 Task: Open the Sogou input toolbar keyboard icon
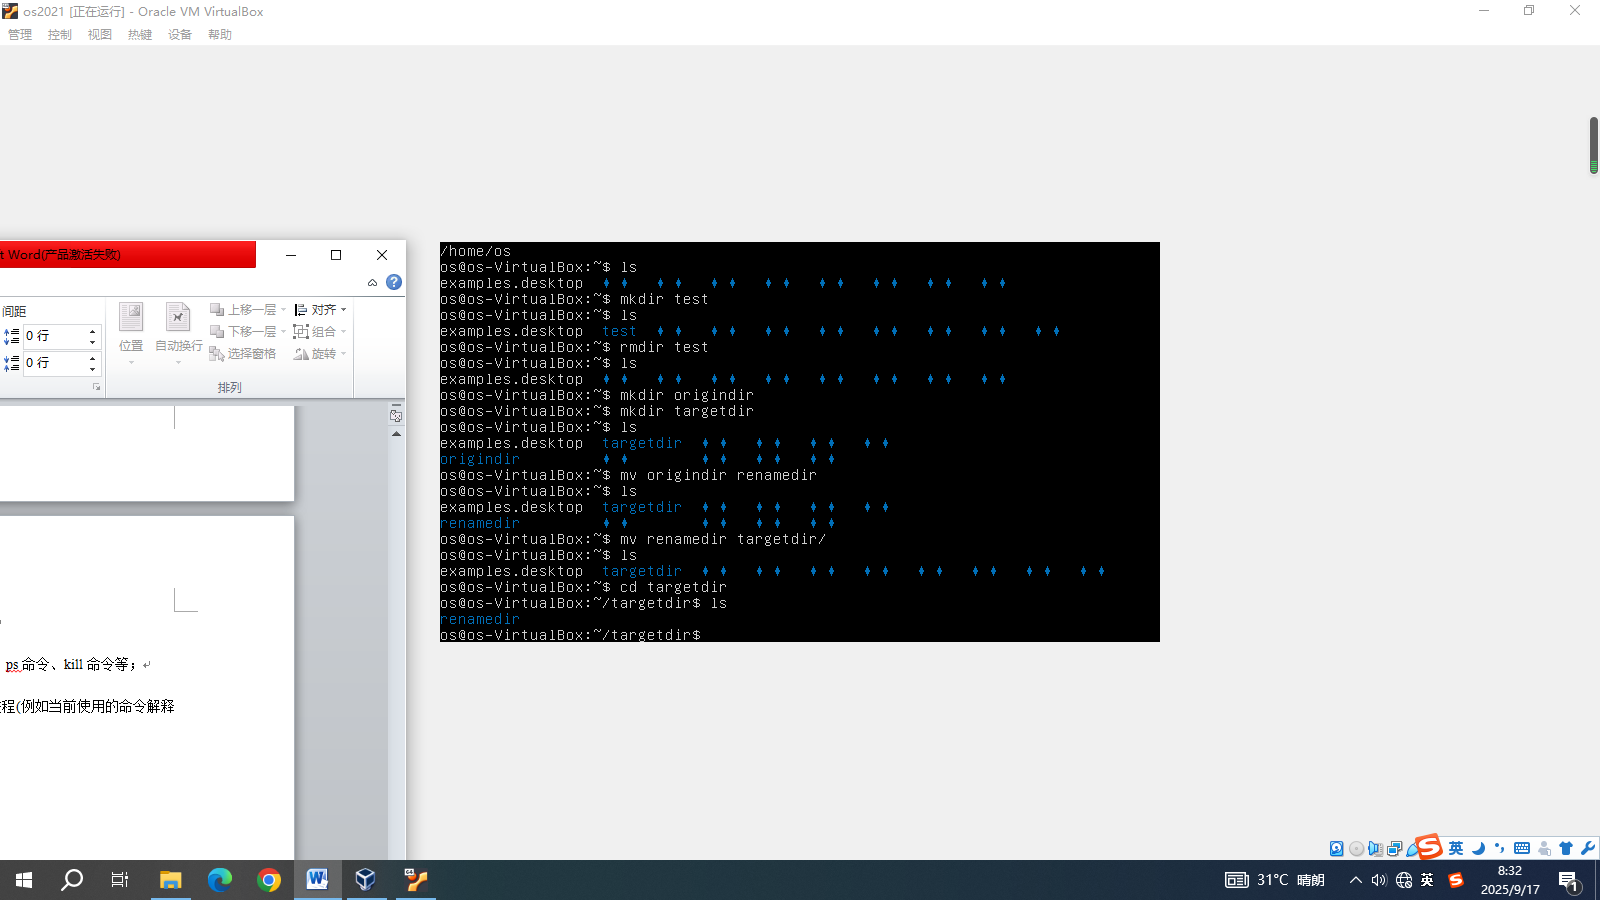coord(1522,848)
